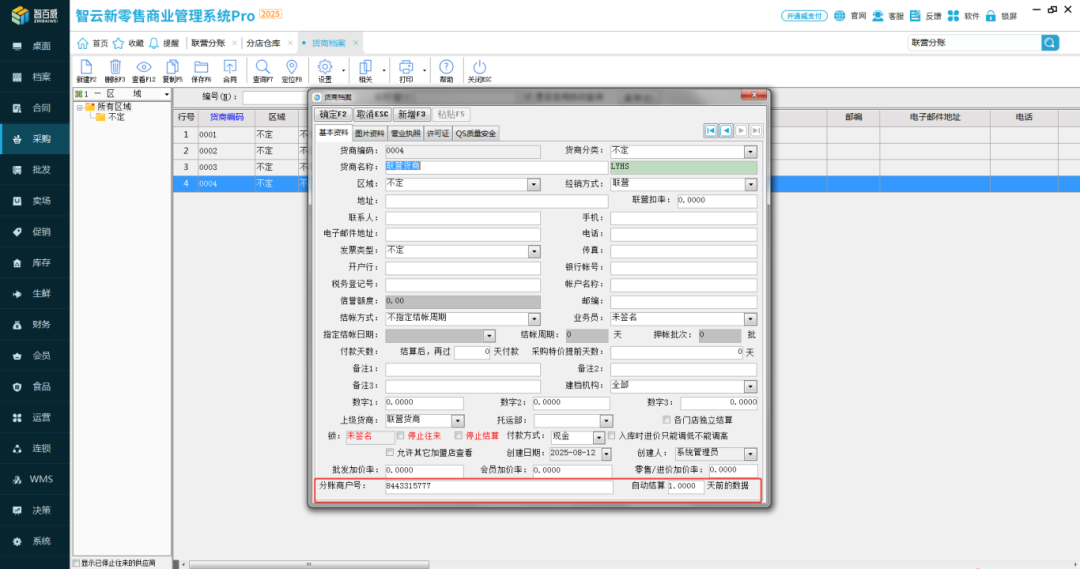Image resolution: width=1080 pixels, height=569 pixels.
Task: Open 生鲜 in the left sidebar
Action: (34, 293)
